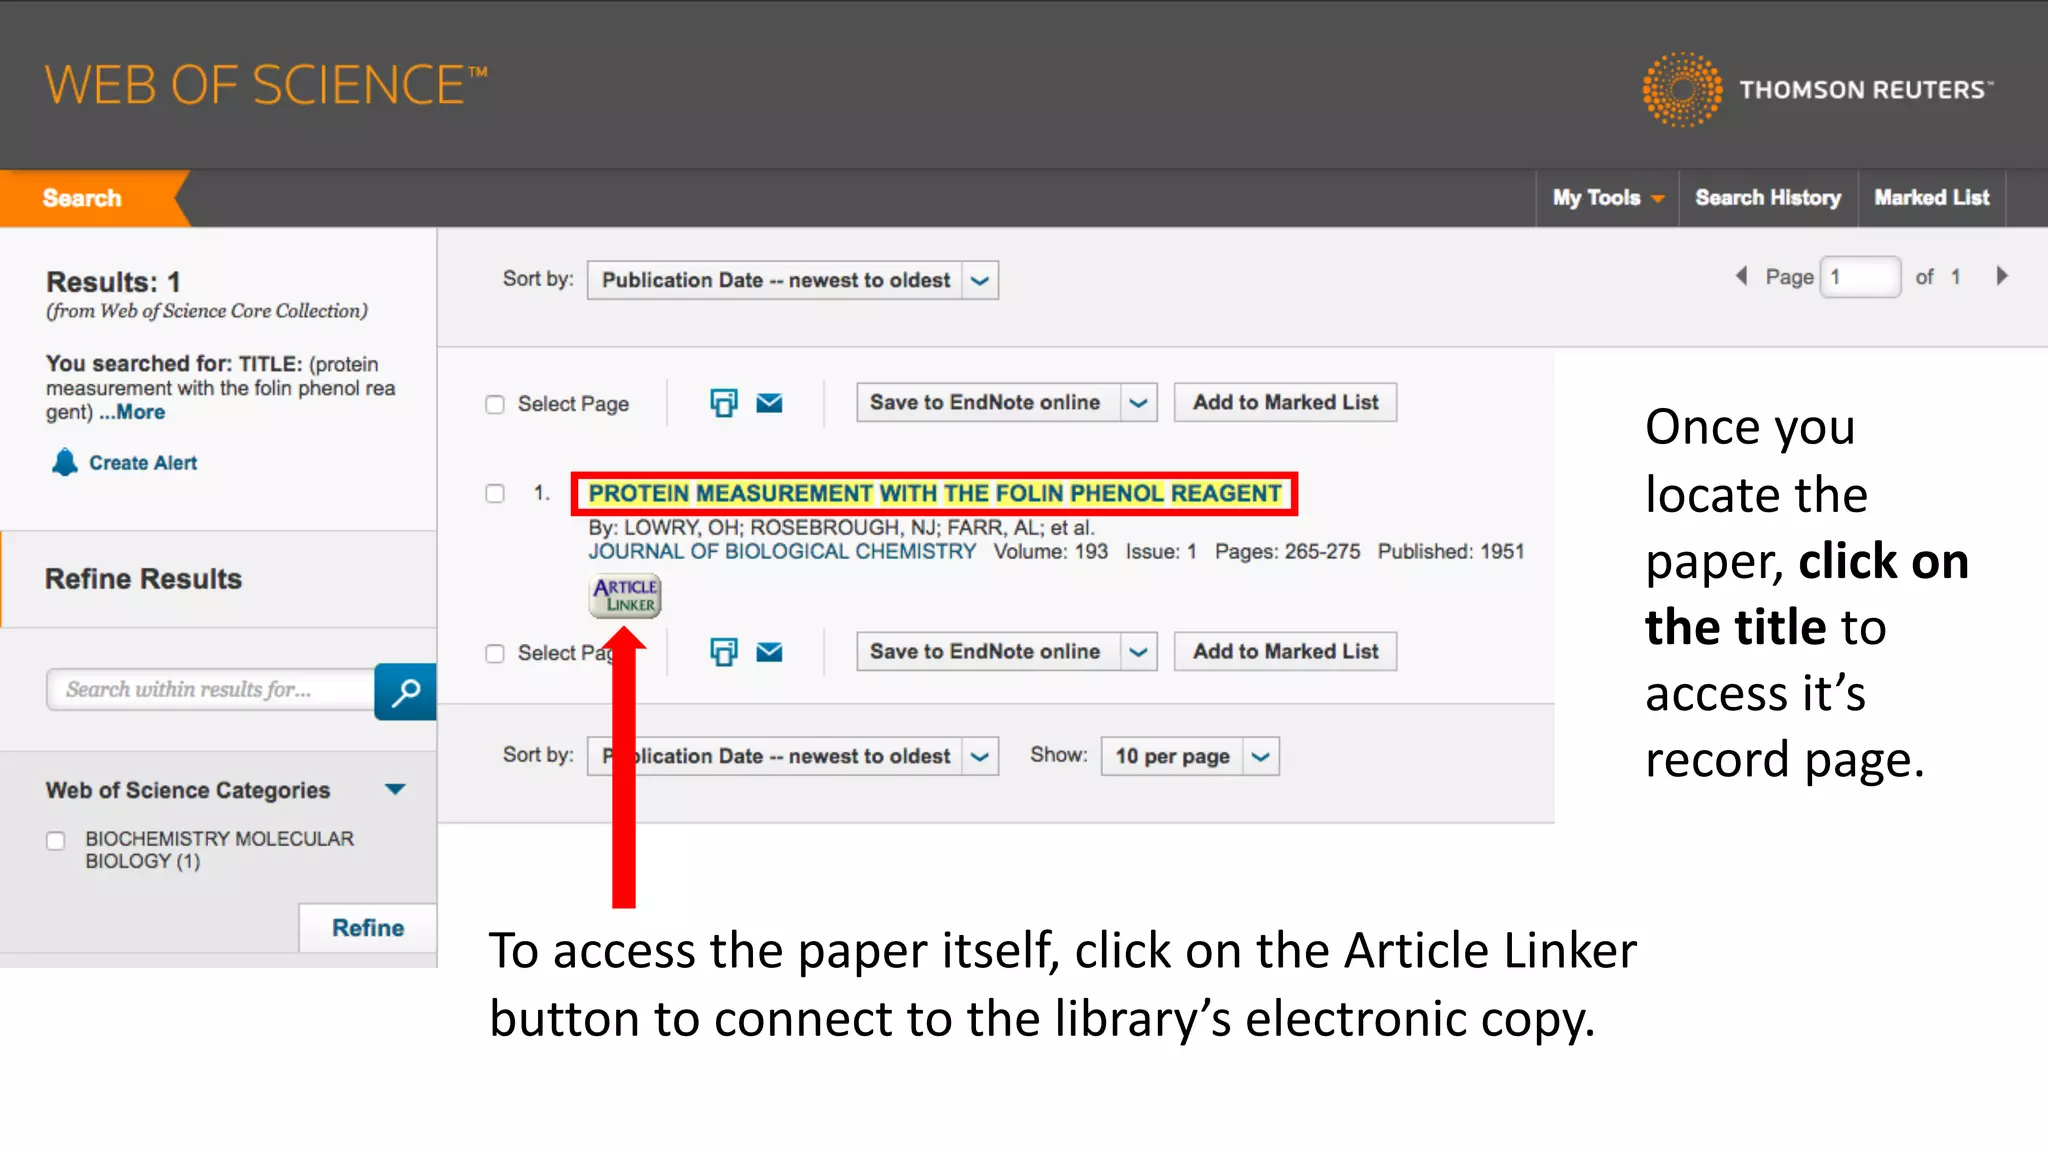Image resolution: width=2048 pixels, height=1152 pixels.
Task: Open the bottom Sort by dropdown
Action: 792,756
